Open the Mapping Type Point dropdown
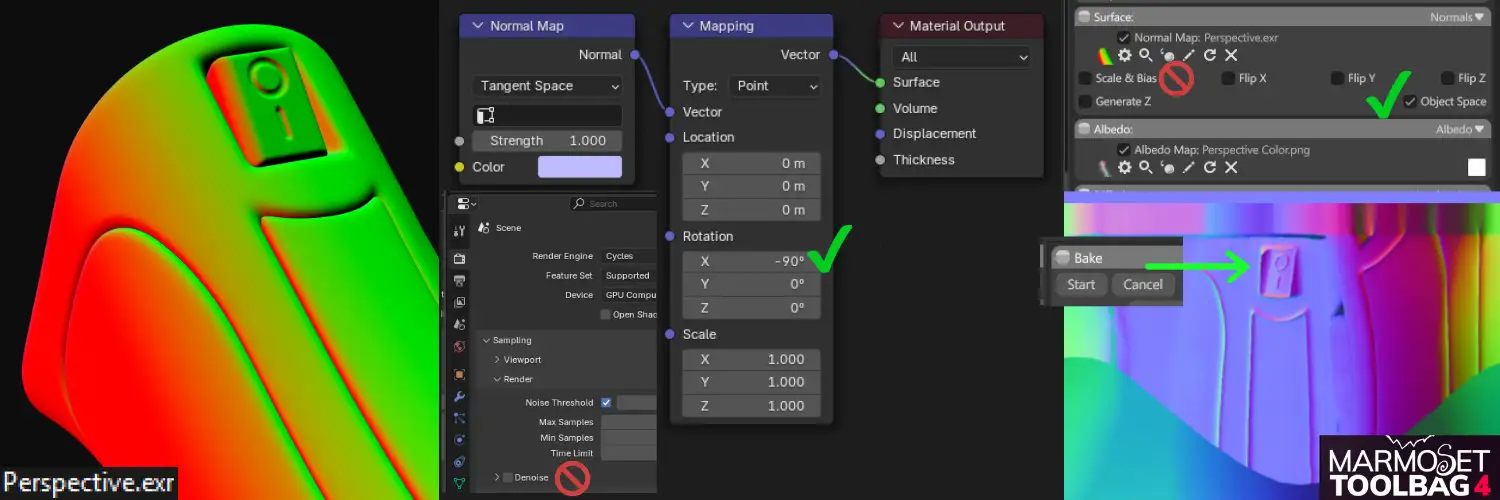Image resolution: width=1500 pixels, height=500 pixels. pos(774,86)
